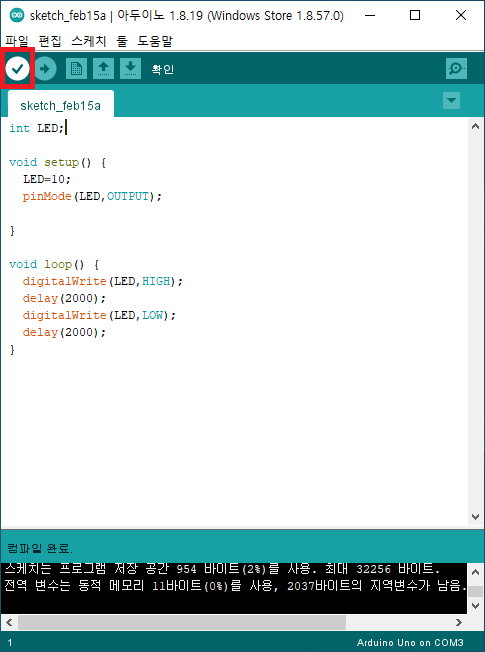Click the editor scrollbar up arrow
This screenshot has width=485, height=652.
(x=475, y=127)
